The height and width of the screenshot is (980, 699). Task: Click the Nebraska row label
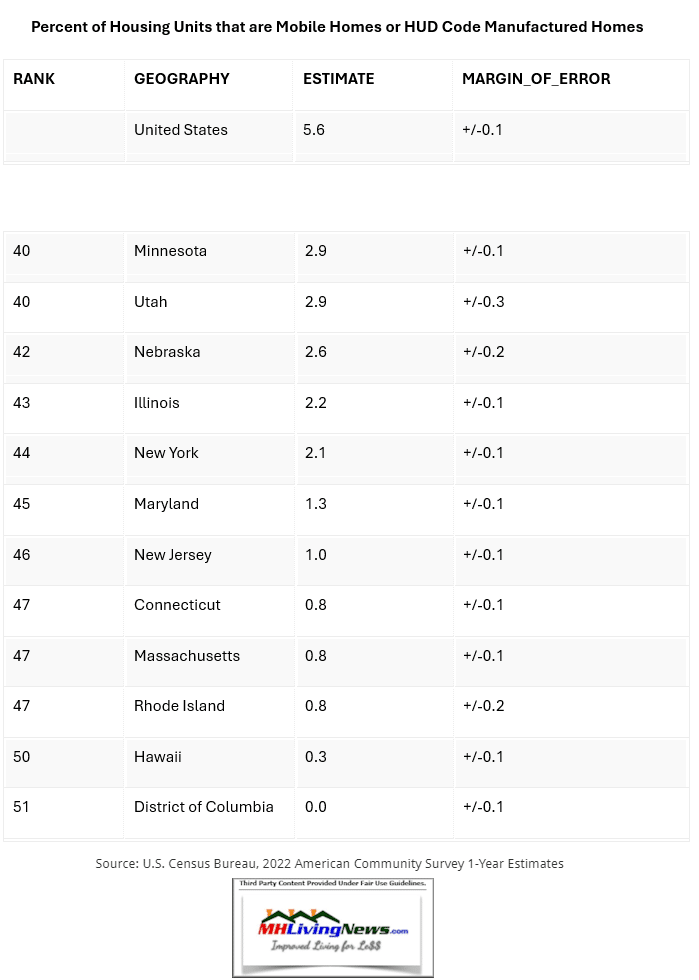point(167,352)
